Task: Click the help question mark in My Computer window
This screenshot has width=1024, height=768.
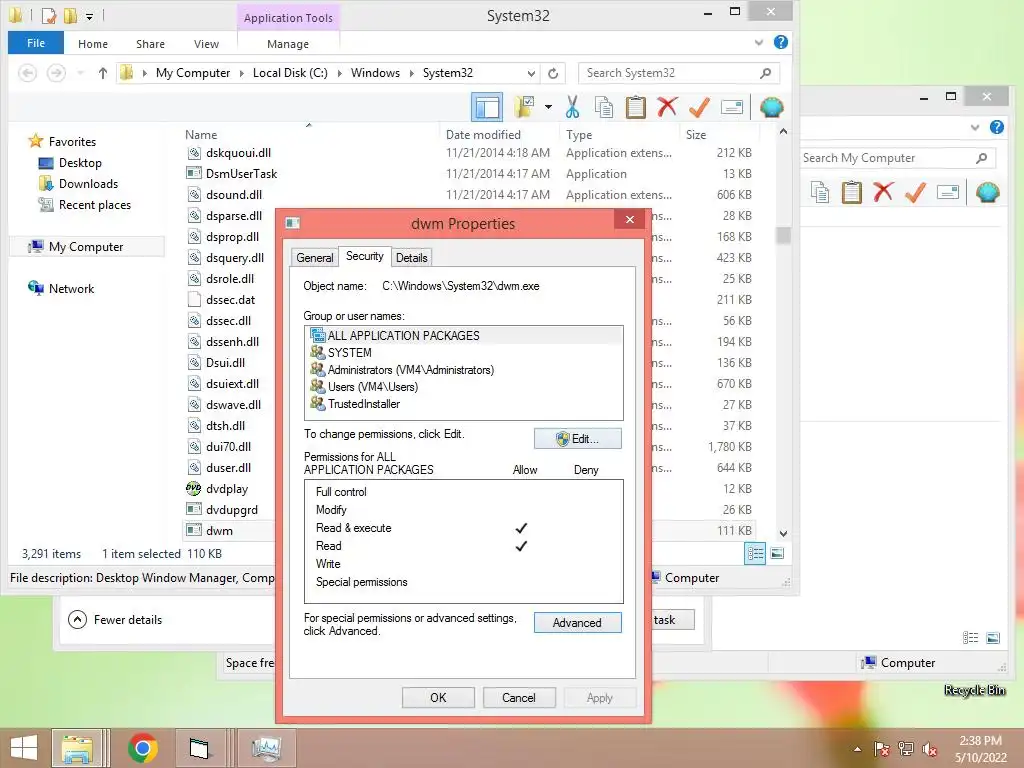Action: 997,127
